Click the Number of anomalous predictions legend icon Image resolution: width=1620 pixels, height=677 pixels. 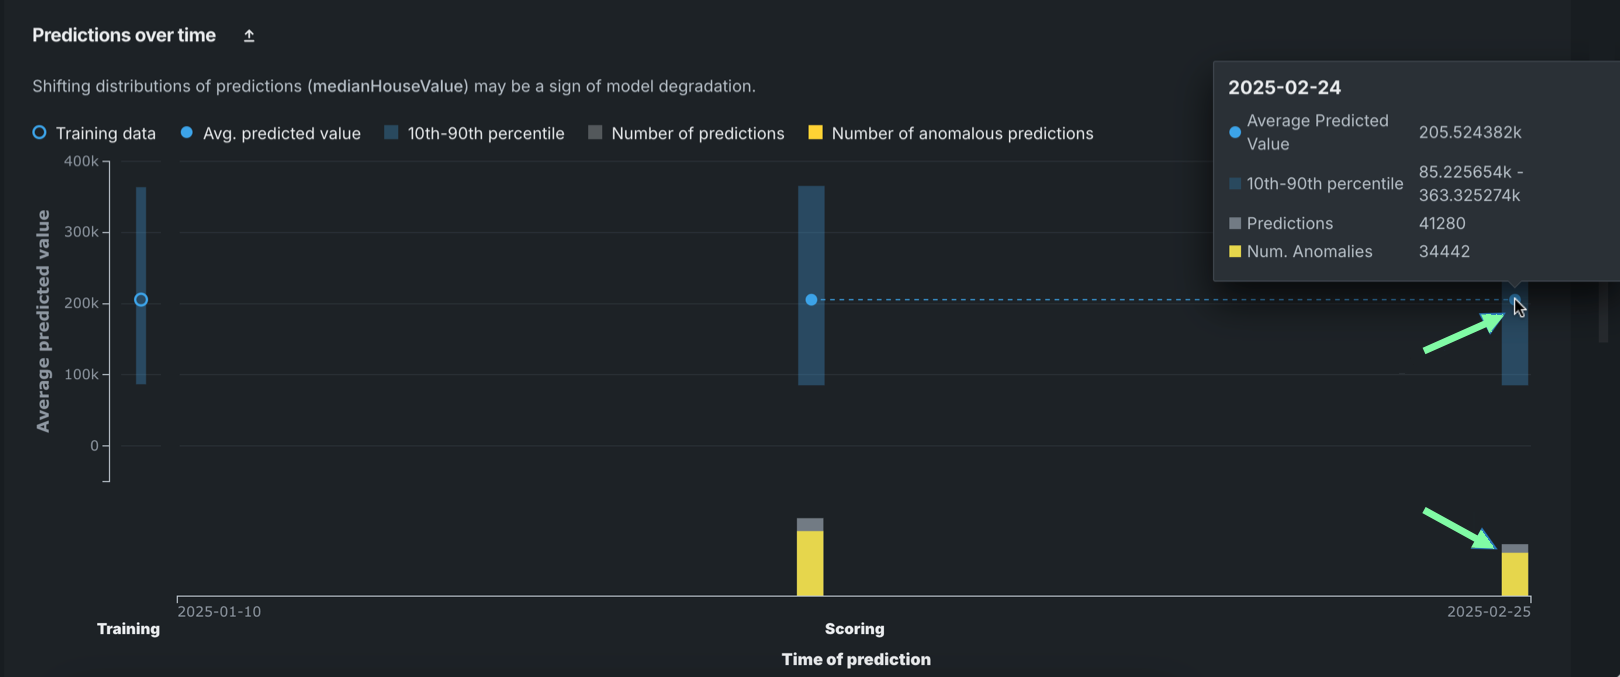pos(815,133)
